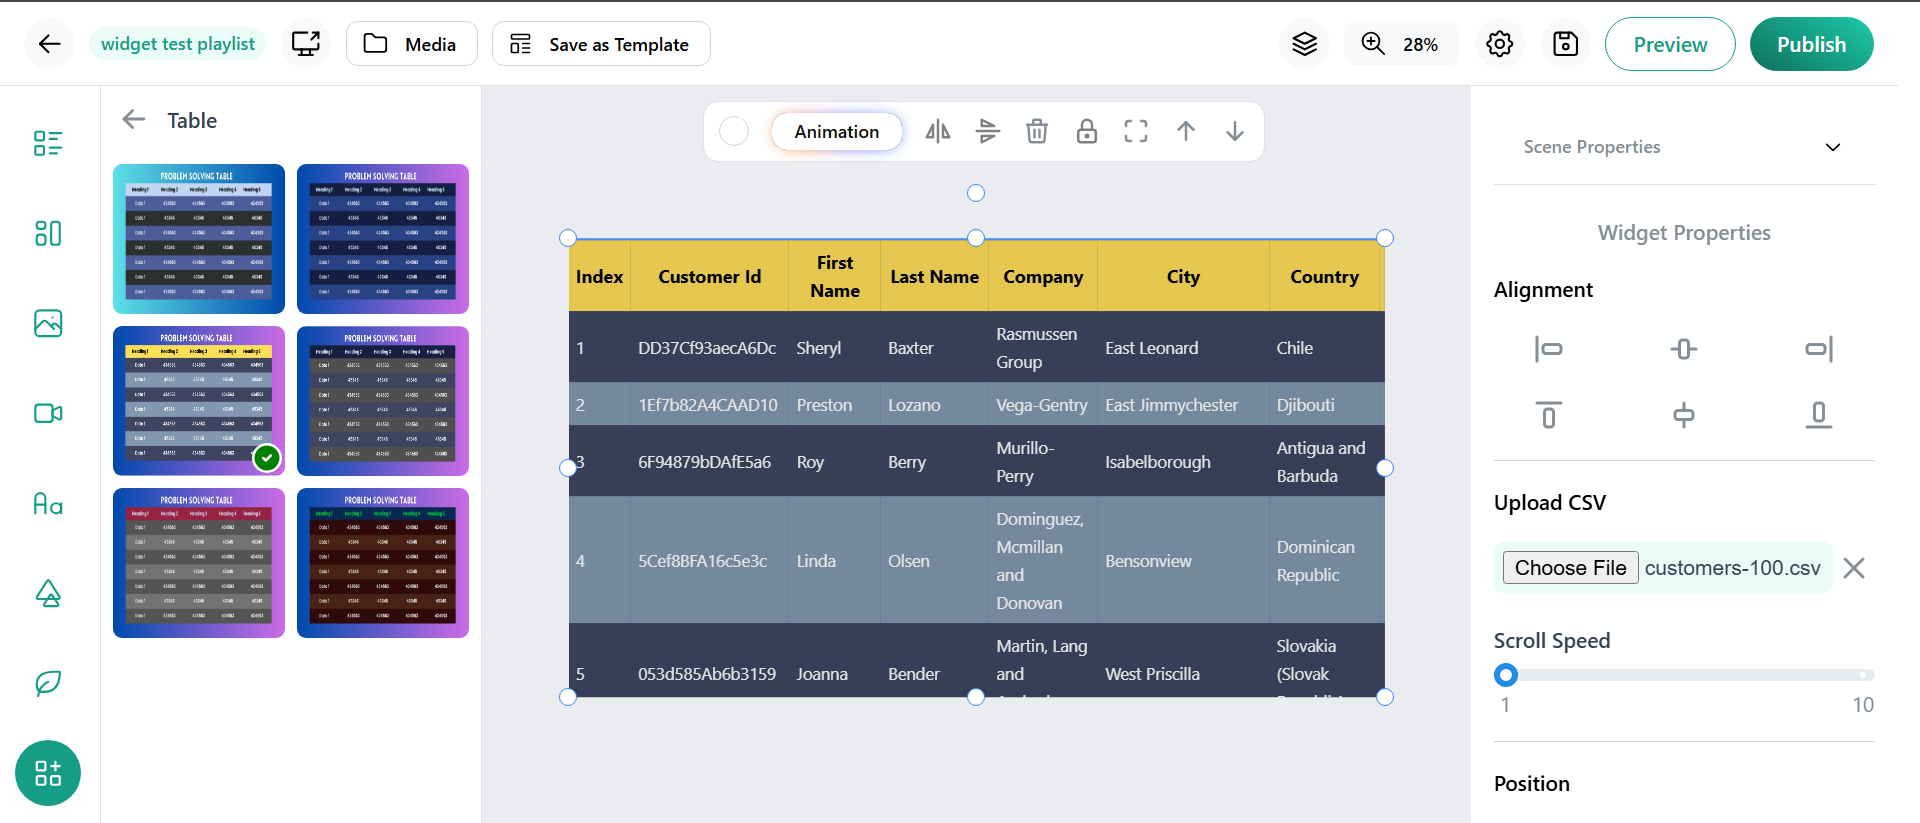Screen dimensions: 1920x823
Task: Bring widget forward with up arrow
Action: pos(1185,131)
